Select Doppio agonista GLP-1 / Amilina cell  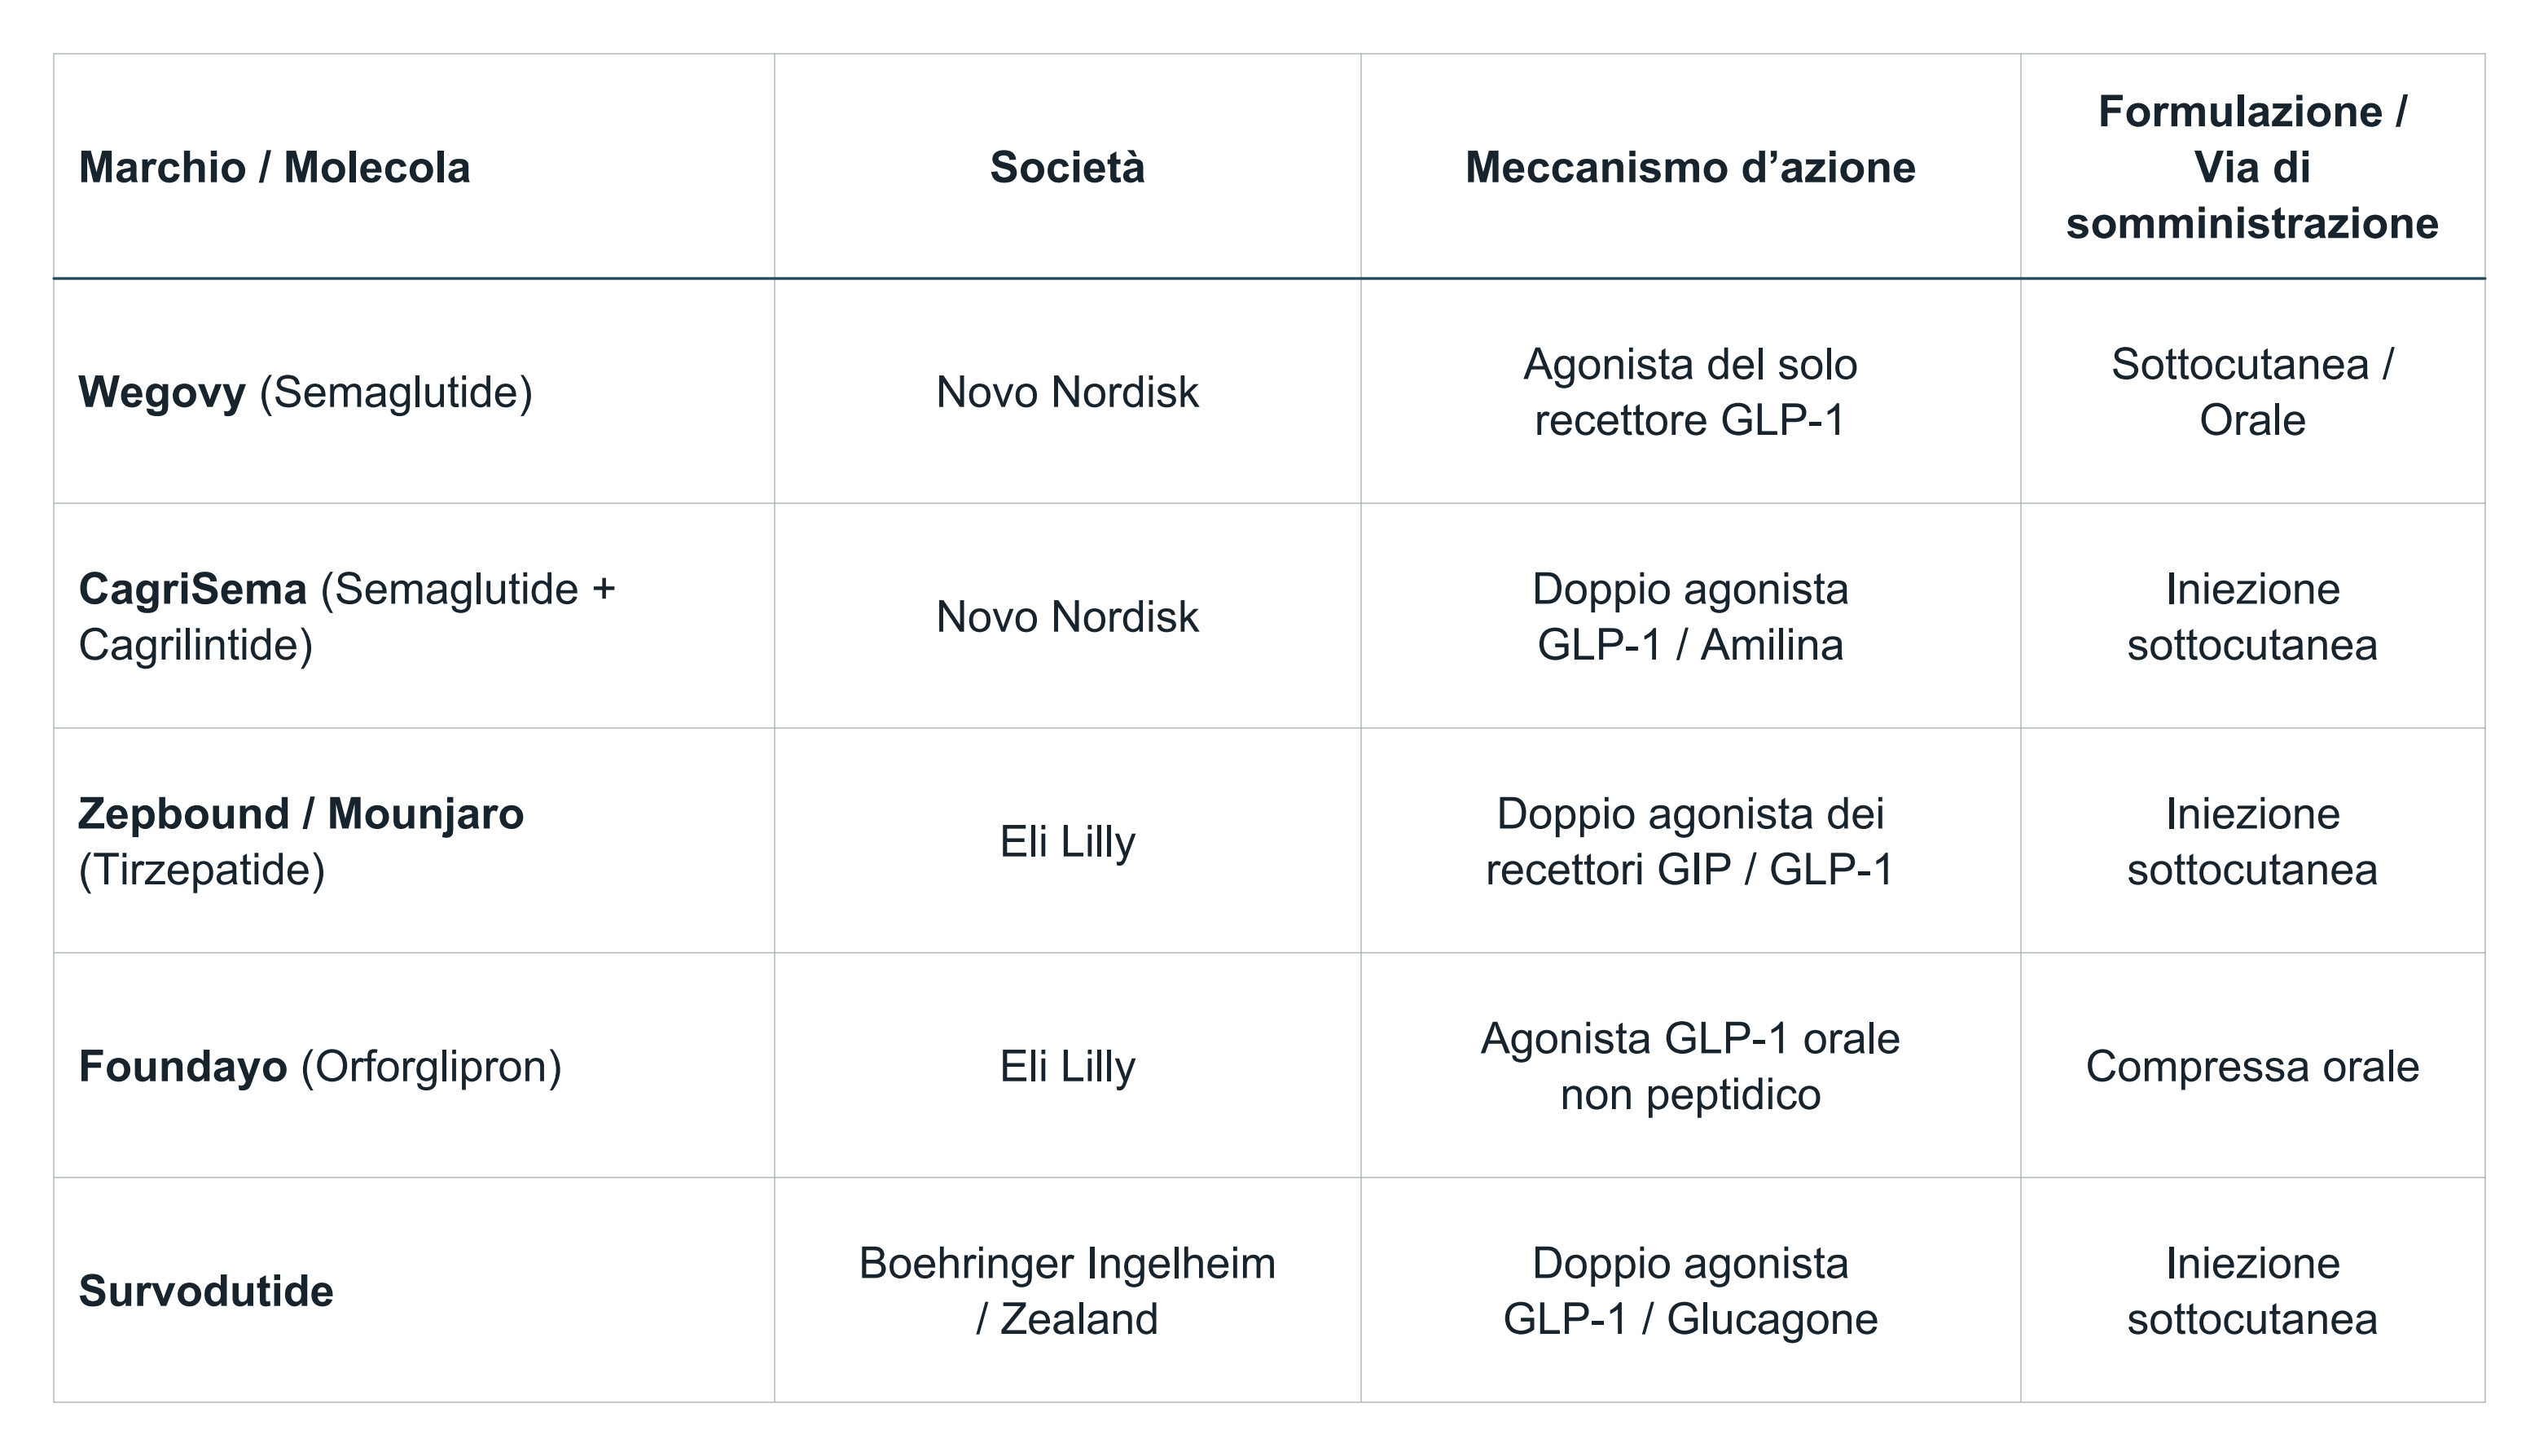pyautogui.click(x=1690, y=616)
